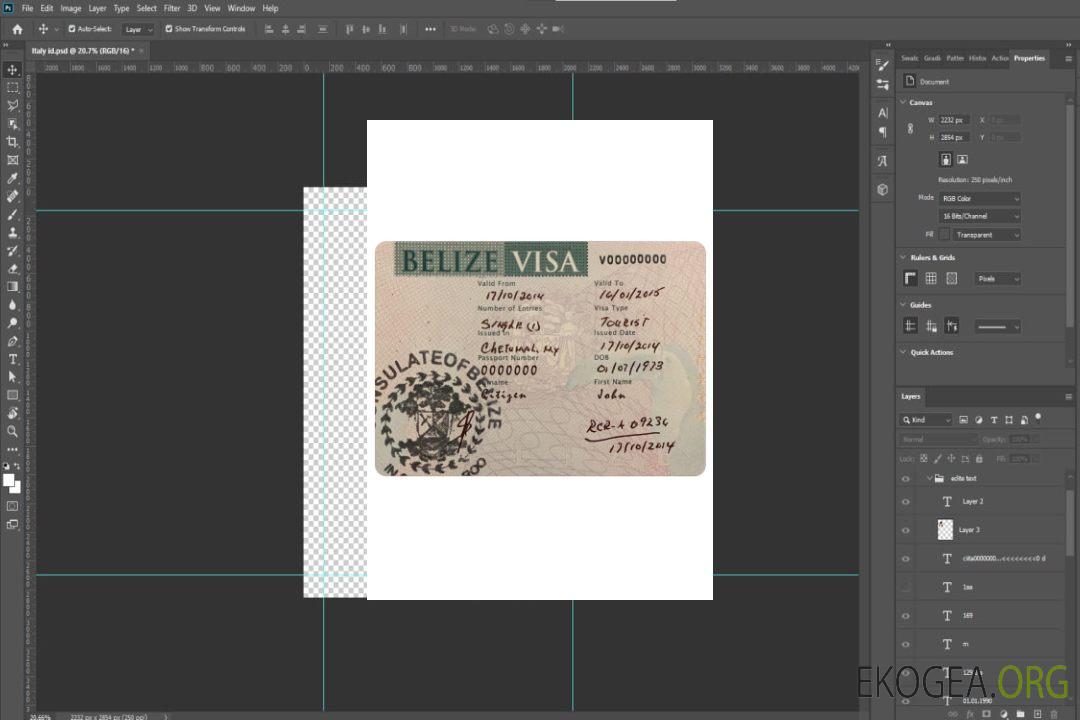Select the Pen tool
The image size is (1080, 720).
12,341
